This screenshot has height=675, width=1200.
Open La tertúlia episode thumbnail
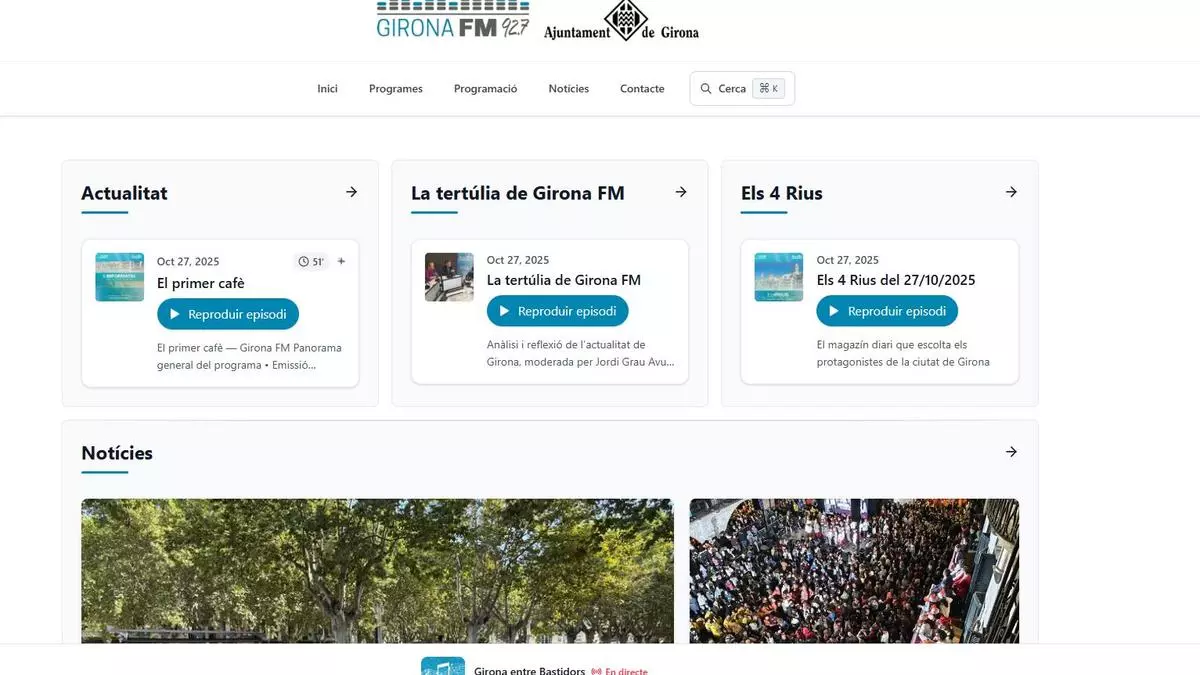tap(449, 277)
